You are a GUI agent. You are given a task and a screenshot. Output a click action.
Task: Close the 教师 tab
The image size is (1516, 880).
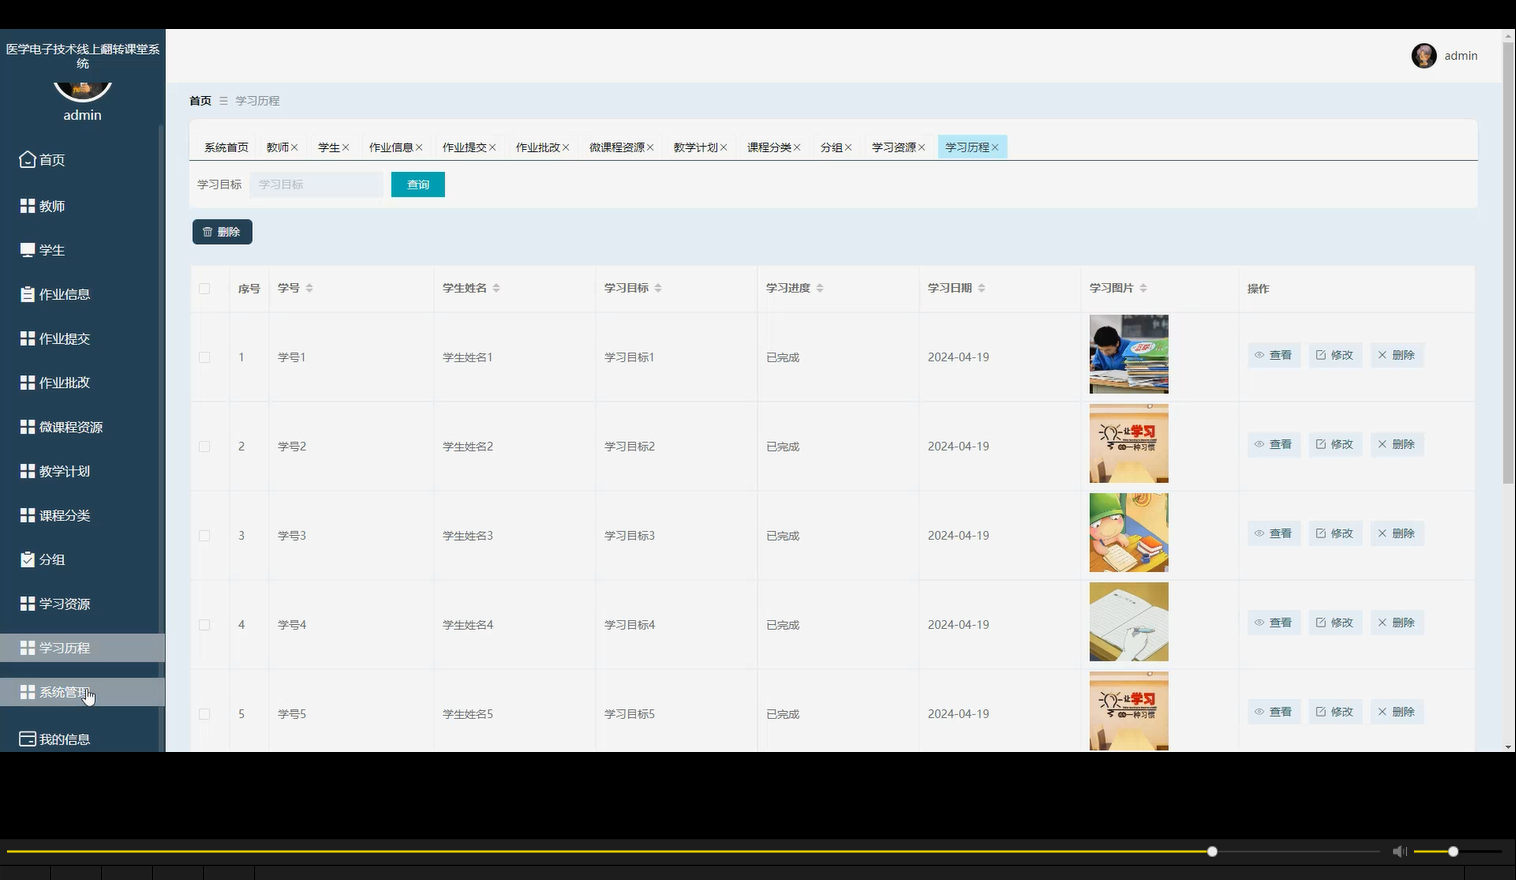294,147
